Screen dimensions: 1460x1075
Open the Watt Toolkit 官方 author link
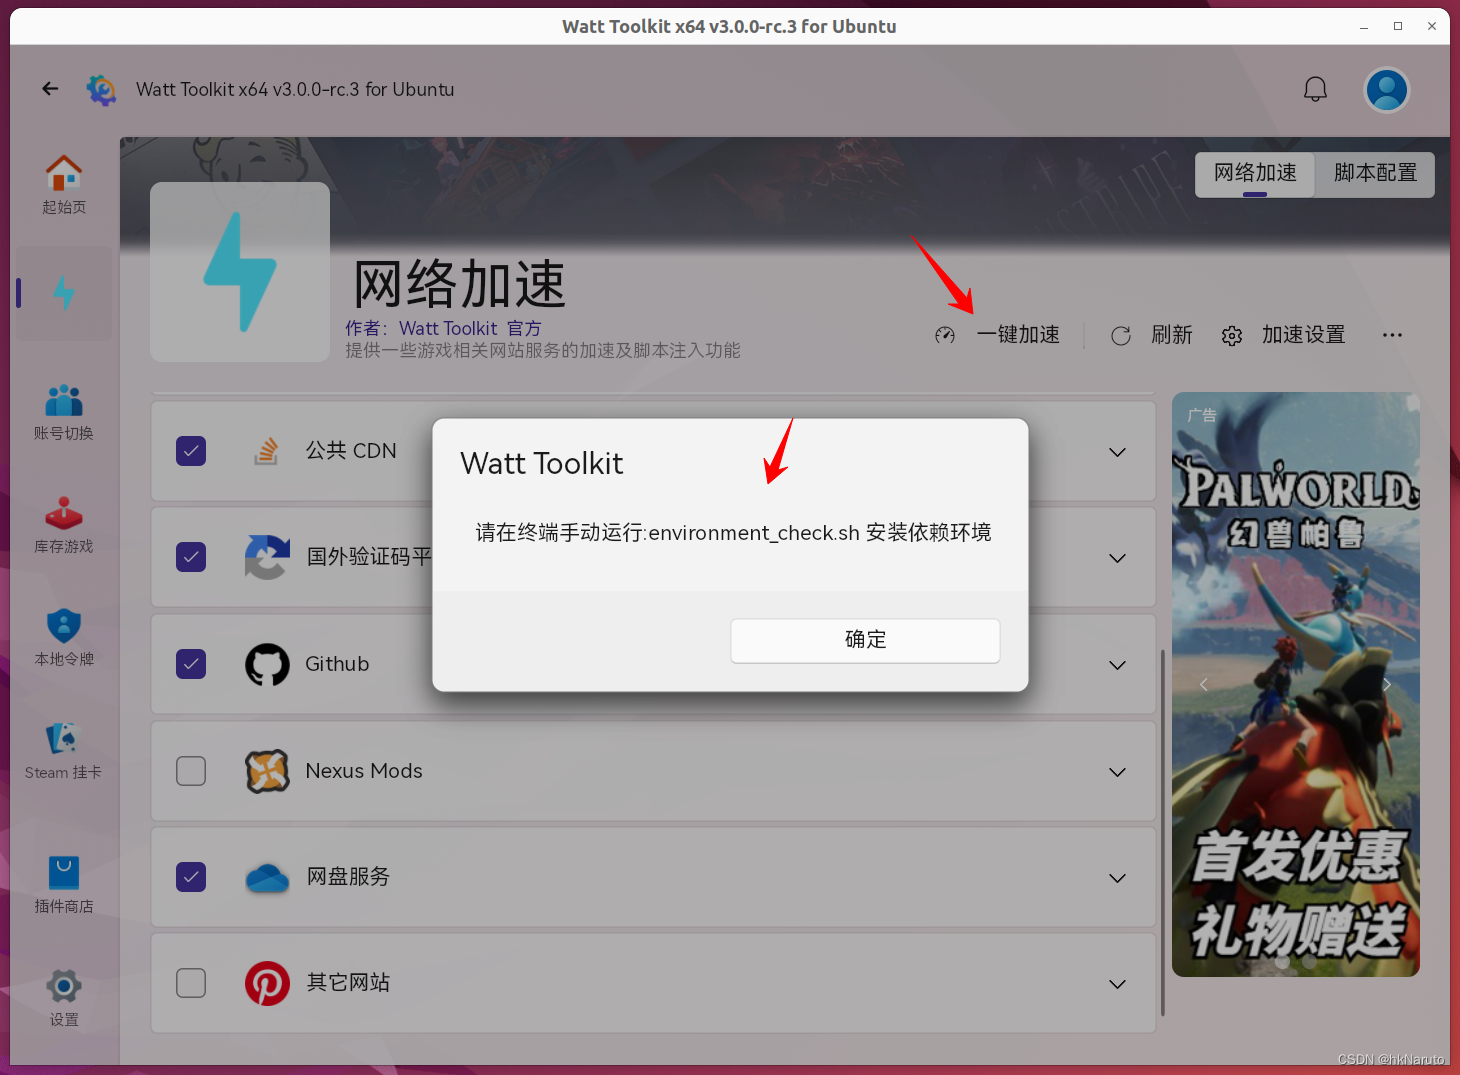(470, 328)
